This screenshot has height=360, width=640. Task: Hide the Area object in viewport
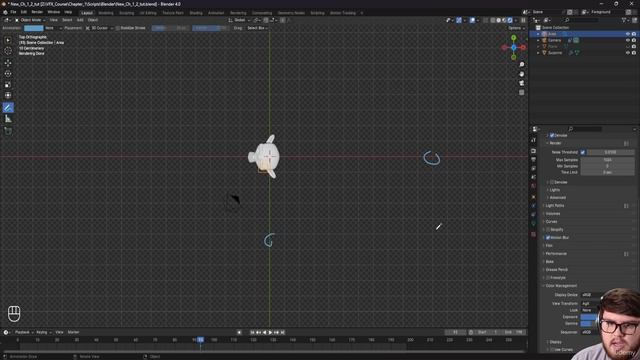click(x=628, y=34)
